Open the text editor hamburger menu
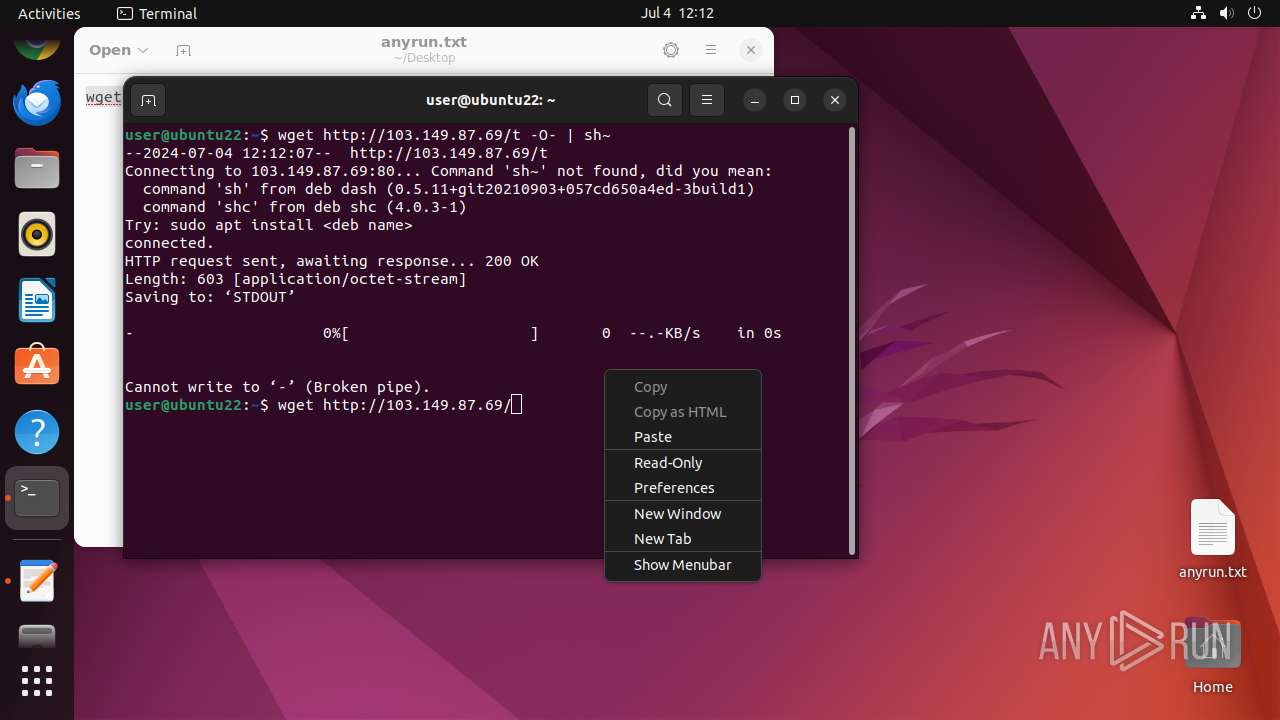Screen dimensions: 1280x720 pyautogui.click(x=711, y=50)
